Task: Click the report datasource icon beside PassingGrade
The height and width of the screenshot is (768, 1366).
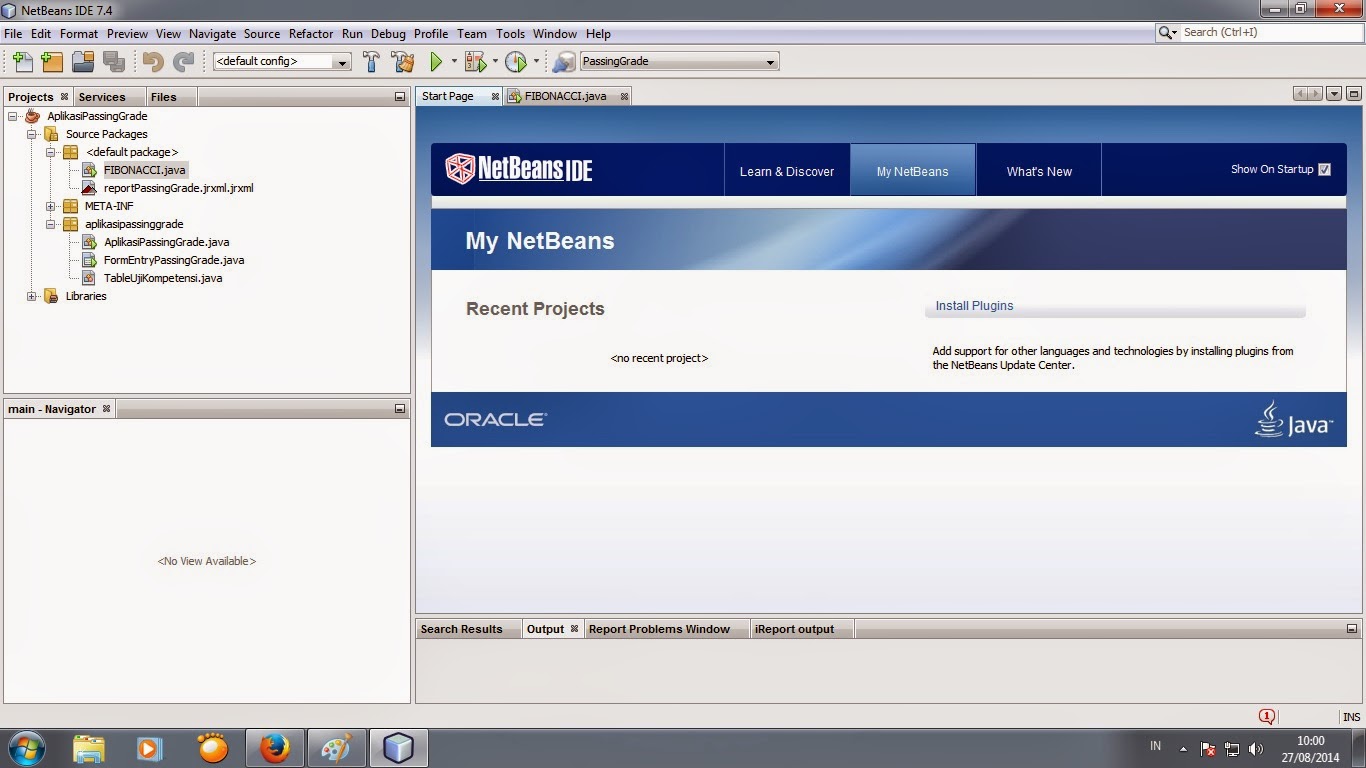Action: tap(564, 62)
